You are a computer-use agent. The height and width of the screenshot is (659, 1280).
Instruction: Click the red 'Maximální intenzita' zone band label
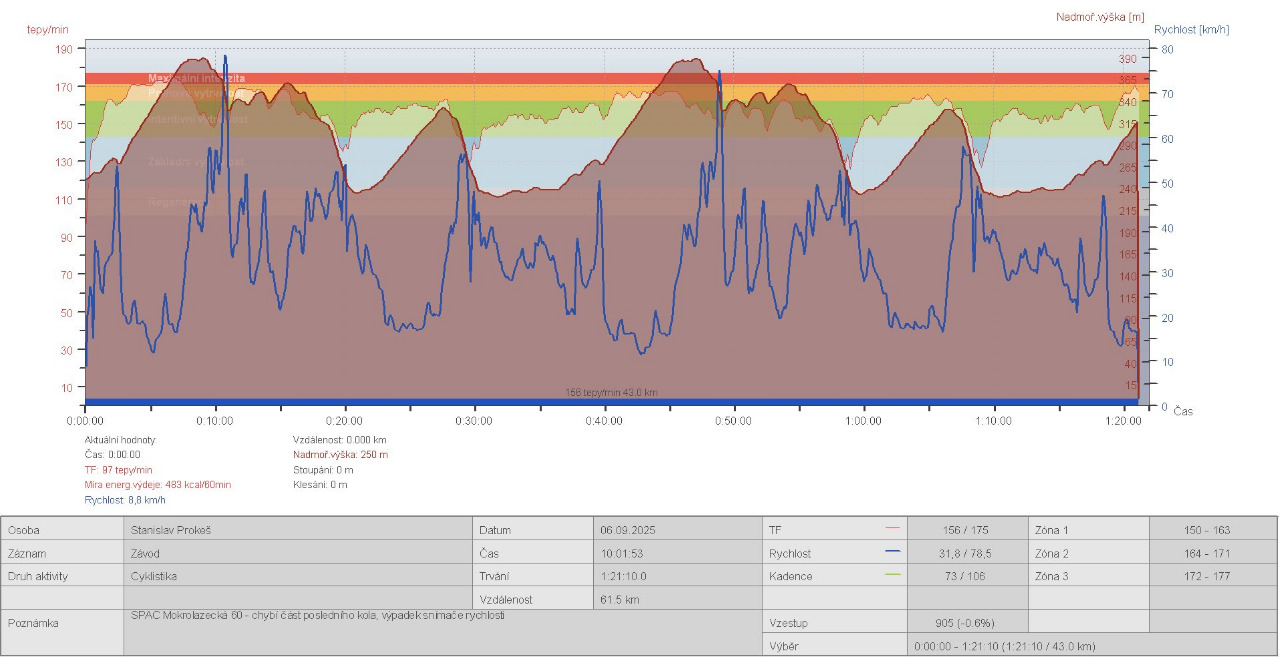tap(197, 78)
